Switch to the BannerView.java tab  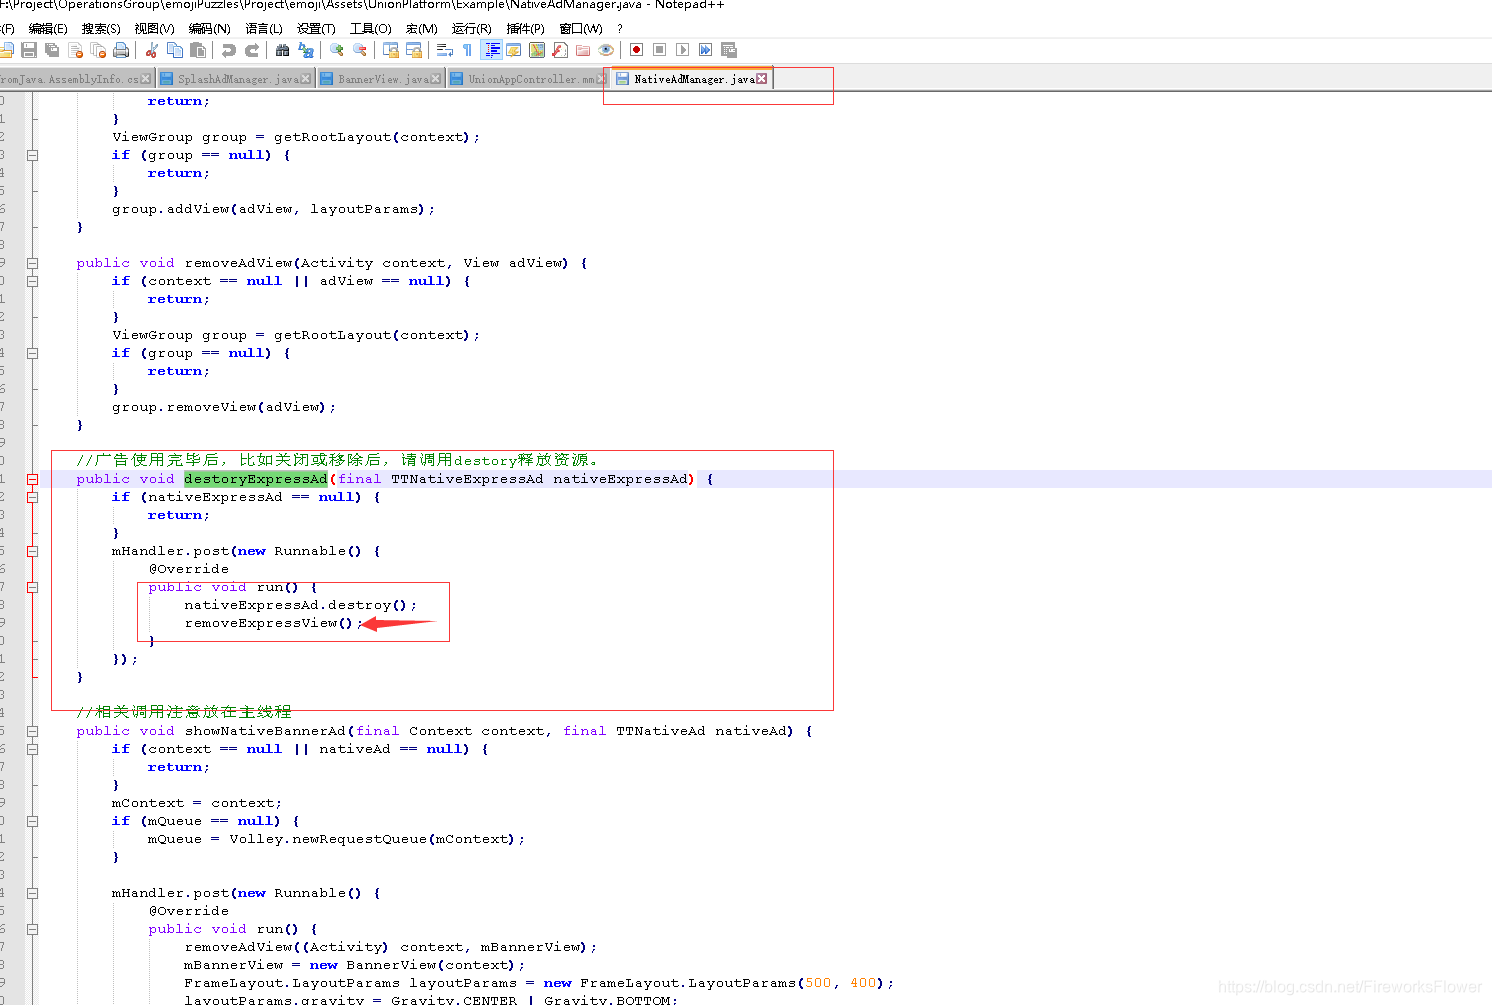point(381,79)
